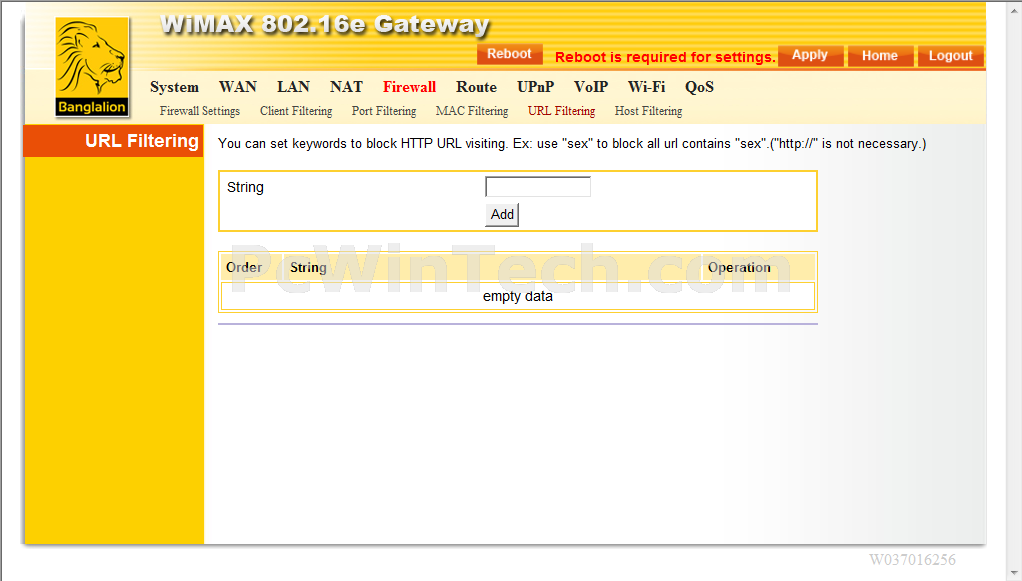The width and height of the screenshot is (1022, 581).
Task: Click the Reboot button
Action: click(x=509, y=54)
